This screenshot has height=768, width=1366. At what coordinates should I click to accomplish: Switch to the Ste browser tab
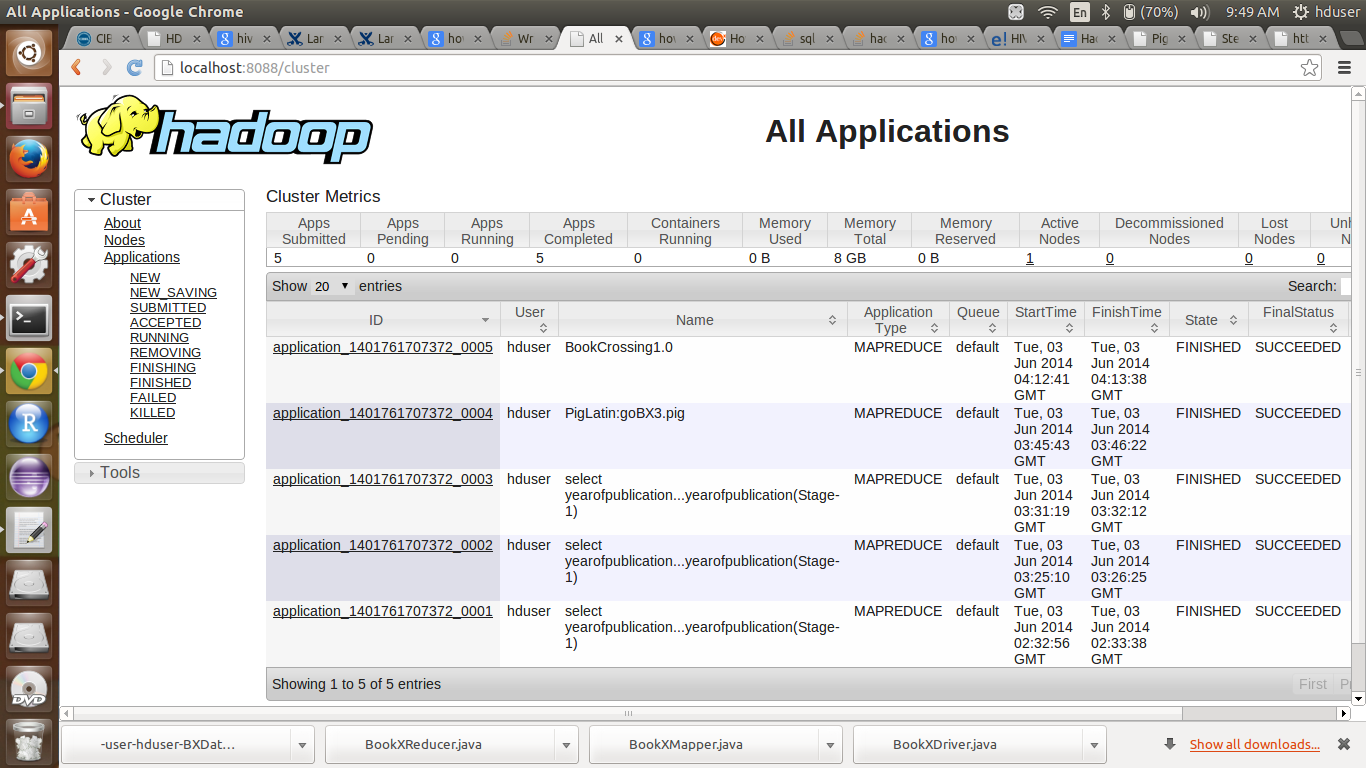click(1230, 39)
